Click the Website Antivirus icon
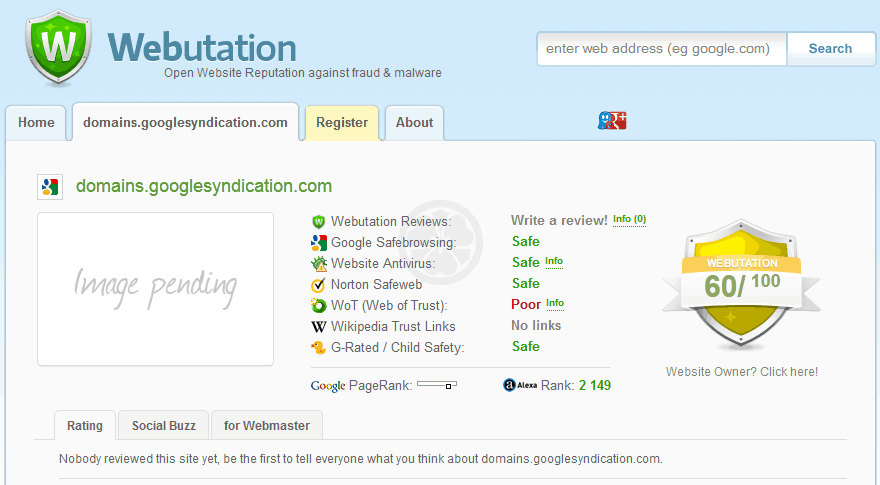The image size is (880, 485). (x=319, y=263)
